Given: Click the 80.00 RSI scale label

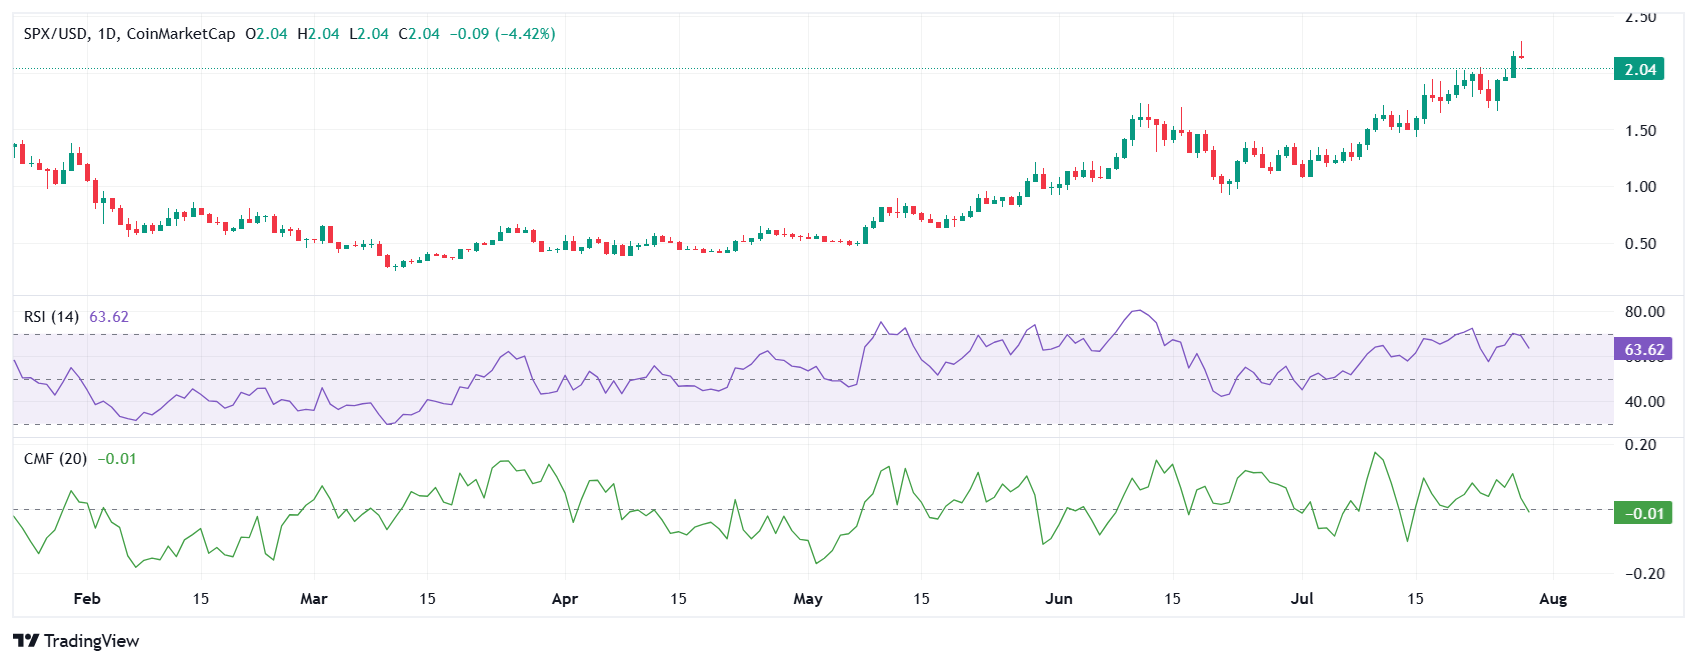Looking at the screenshot, I should click(1644, 312).
